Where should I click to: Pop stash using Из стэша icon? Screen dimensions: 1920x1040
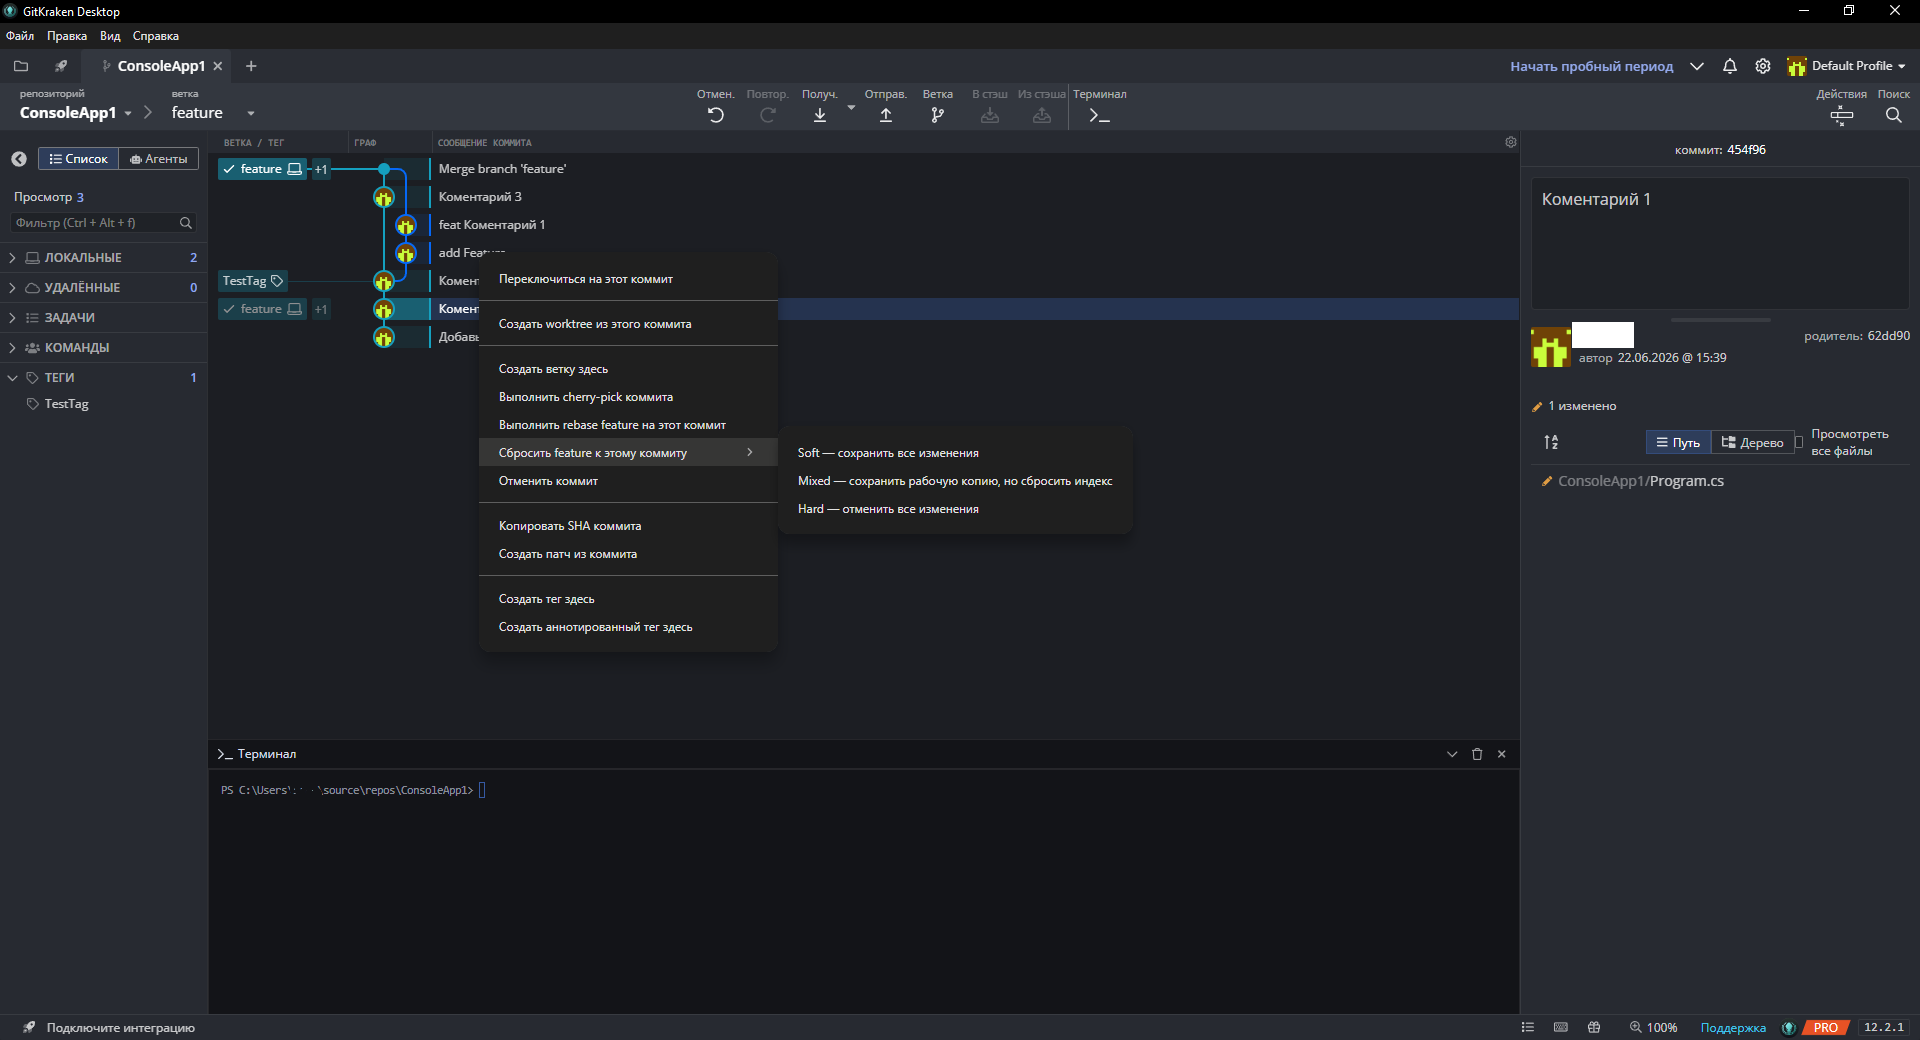point(1042,115)
